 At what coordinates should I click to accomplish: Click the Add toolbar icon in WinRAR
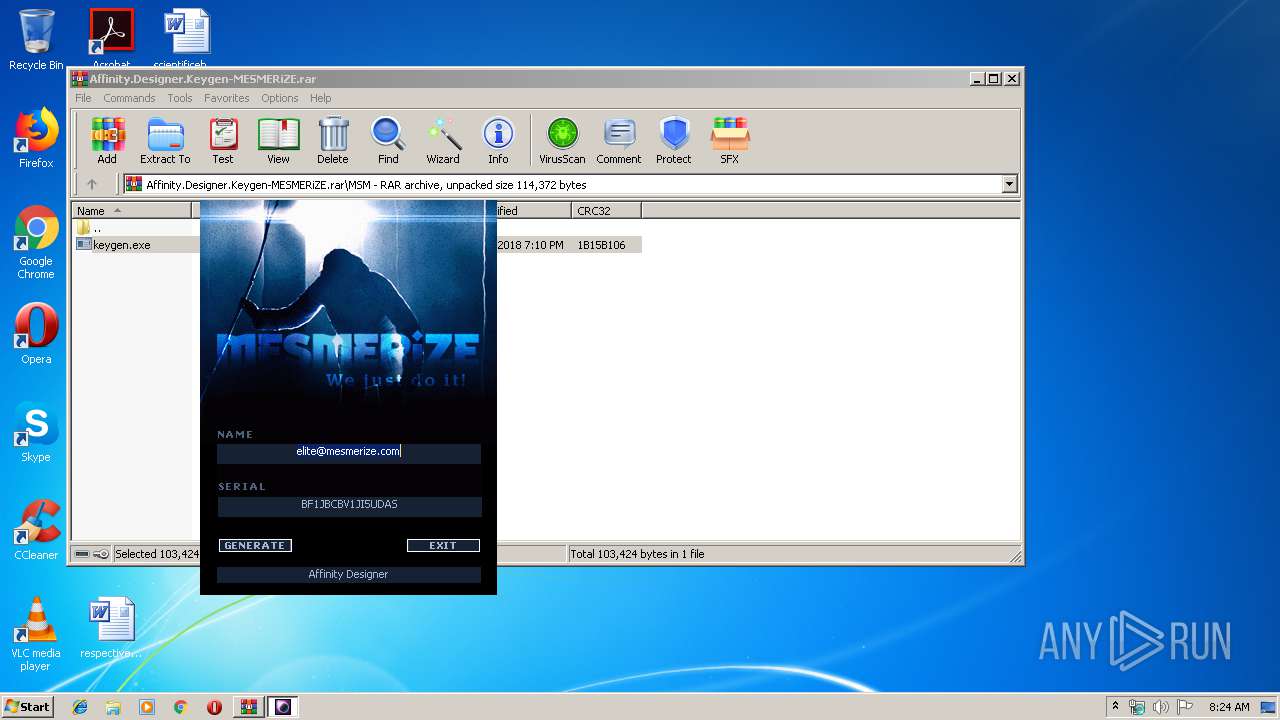(x=107, y=141)
